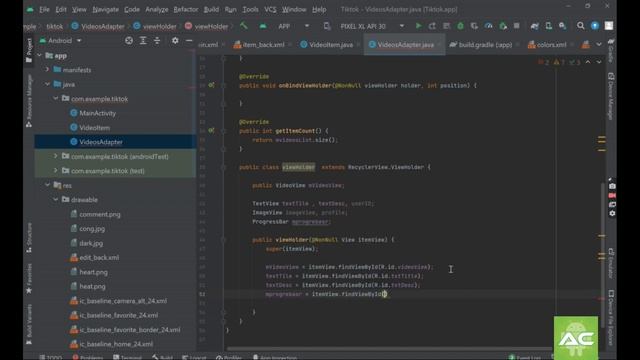Open the search everywhere magnifier

tap(580, 26)
